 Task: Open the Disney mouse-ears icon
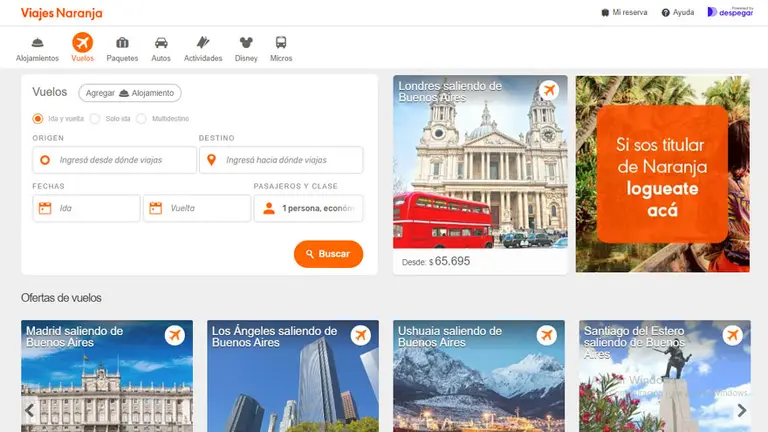coord(246,43)
